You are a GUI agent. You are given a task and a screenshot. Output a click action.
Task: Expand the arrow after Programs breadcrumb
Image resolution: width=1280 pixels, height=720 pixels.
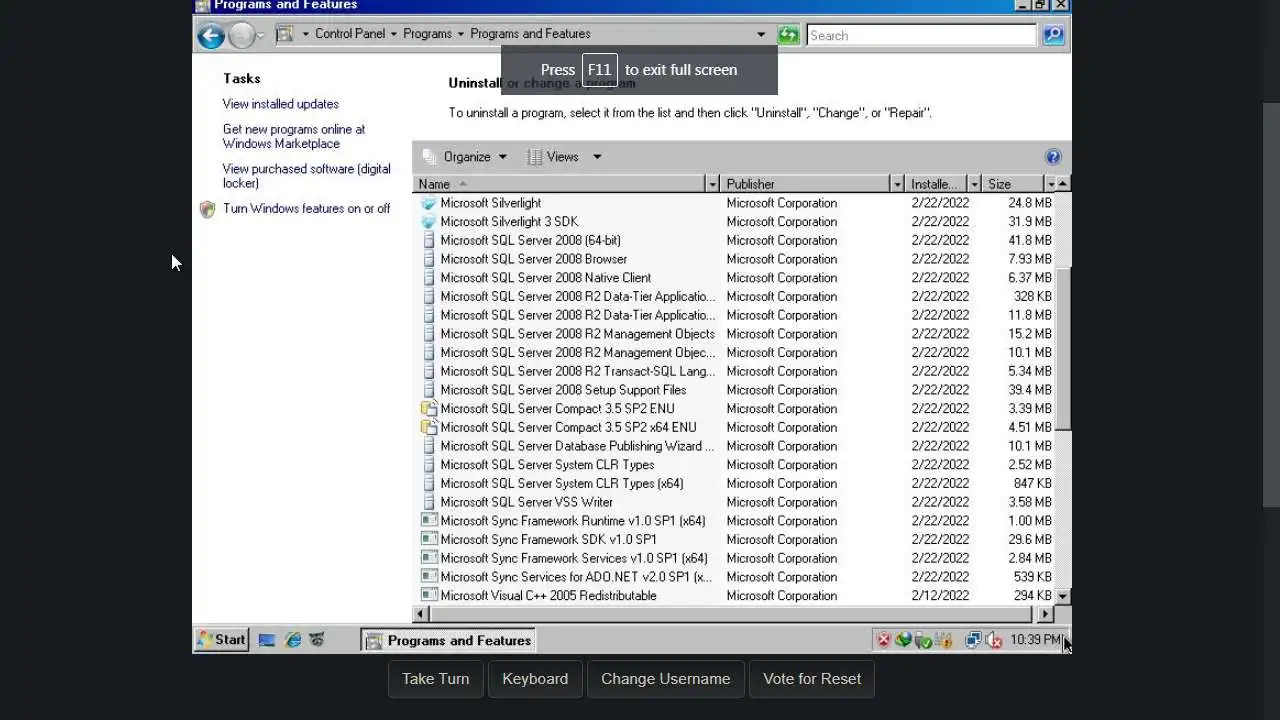click(x=461, y=34)
